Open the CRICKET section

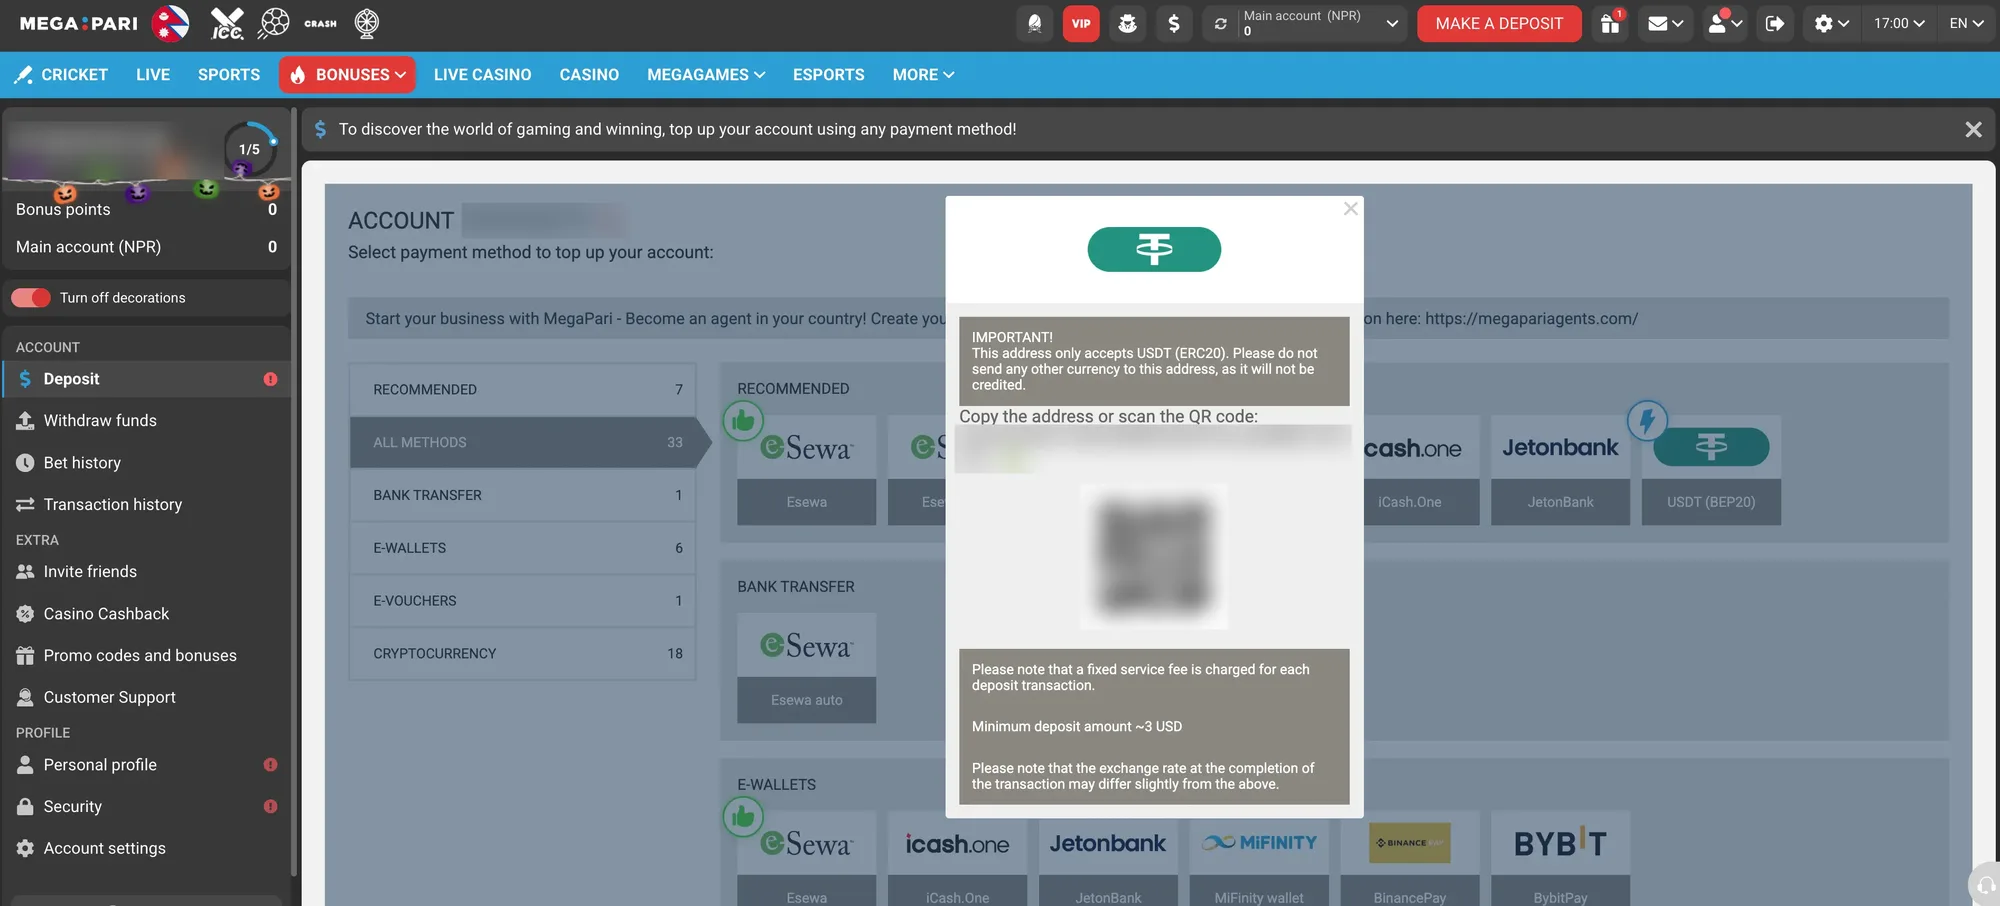[x=61, y=75]
